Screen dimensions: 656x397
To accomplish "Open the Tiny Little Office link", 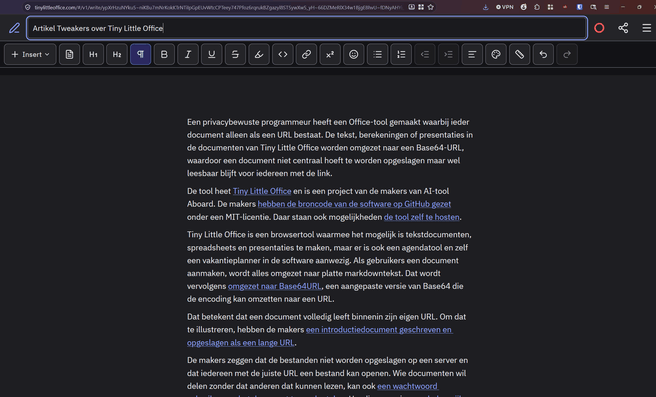I will [x=262, y=191].
